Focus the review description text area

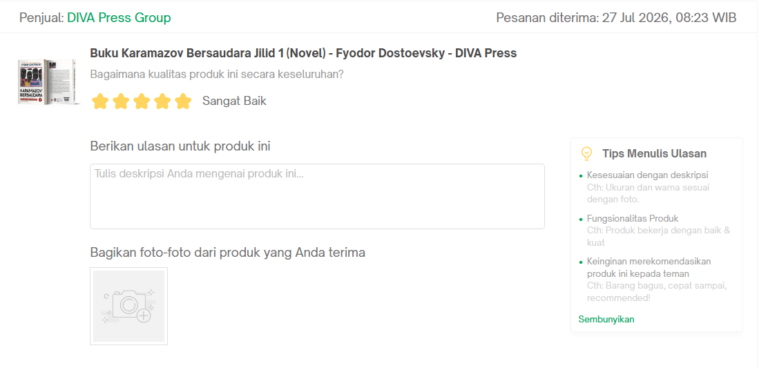point(317,196)
